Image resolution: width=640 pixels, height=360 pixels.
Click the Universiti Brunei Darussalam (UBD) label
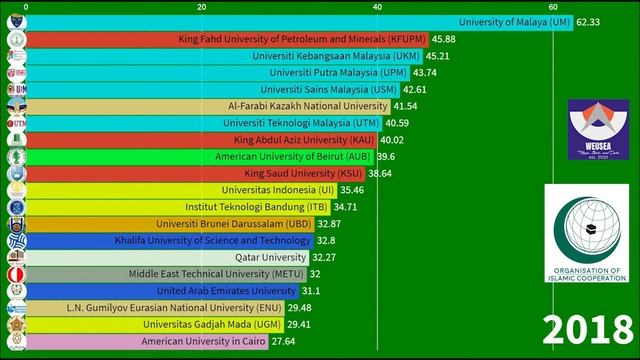point(234,224)
